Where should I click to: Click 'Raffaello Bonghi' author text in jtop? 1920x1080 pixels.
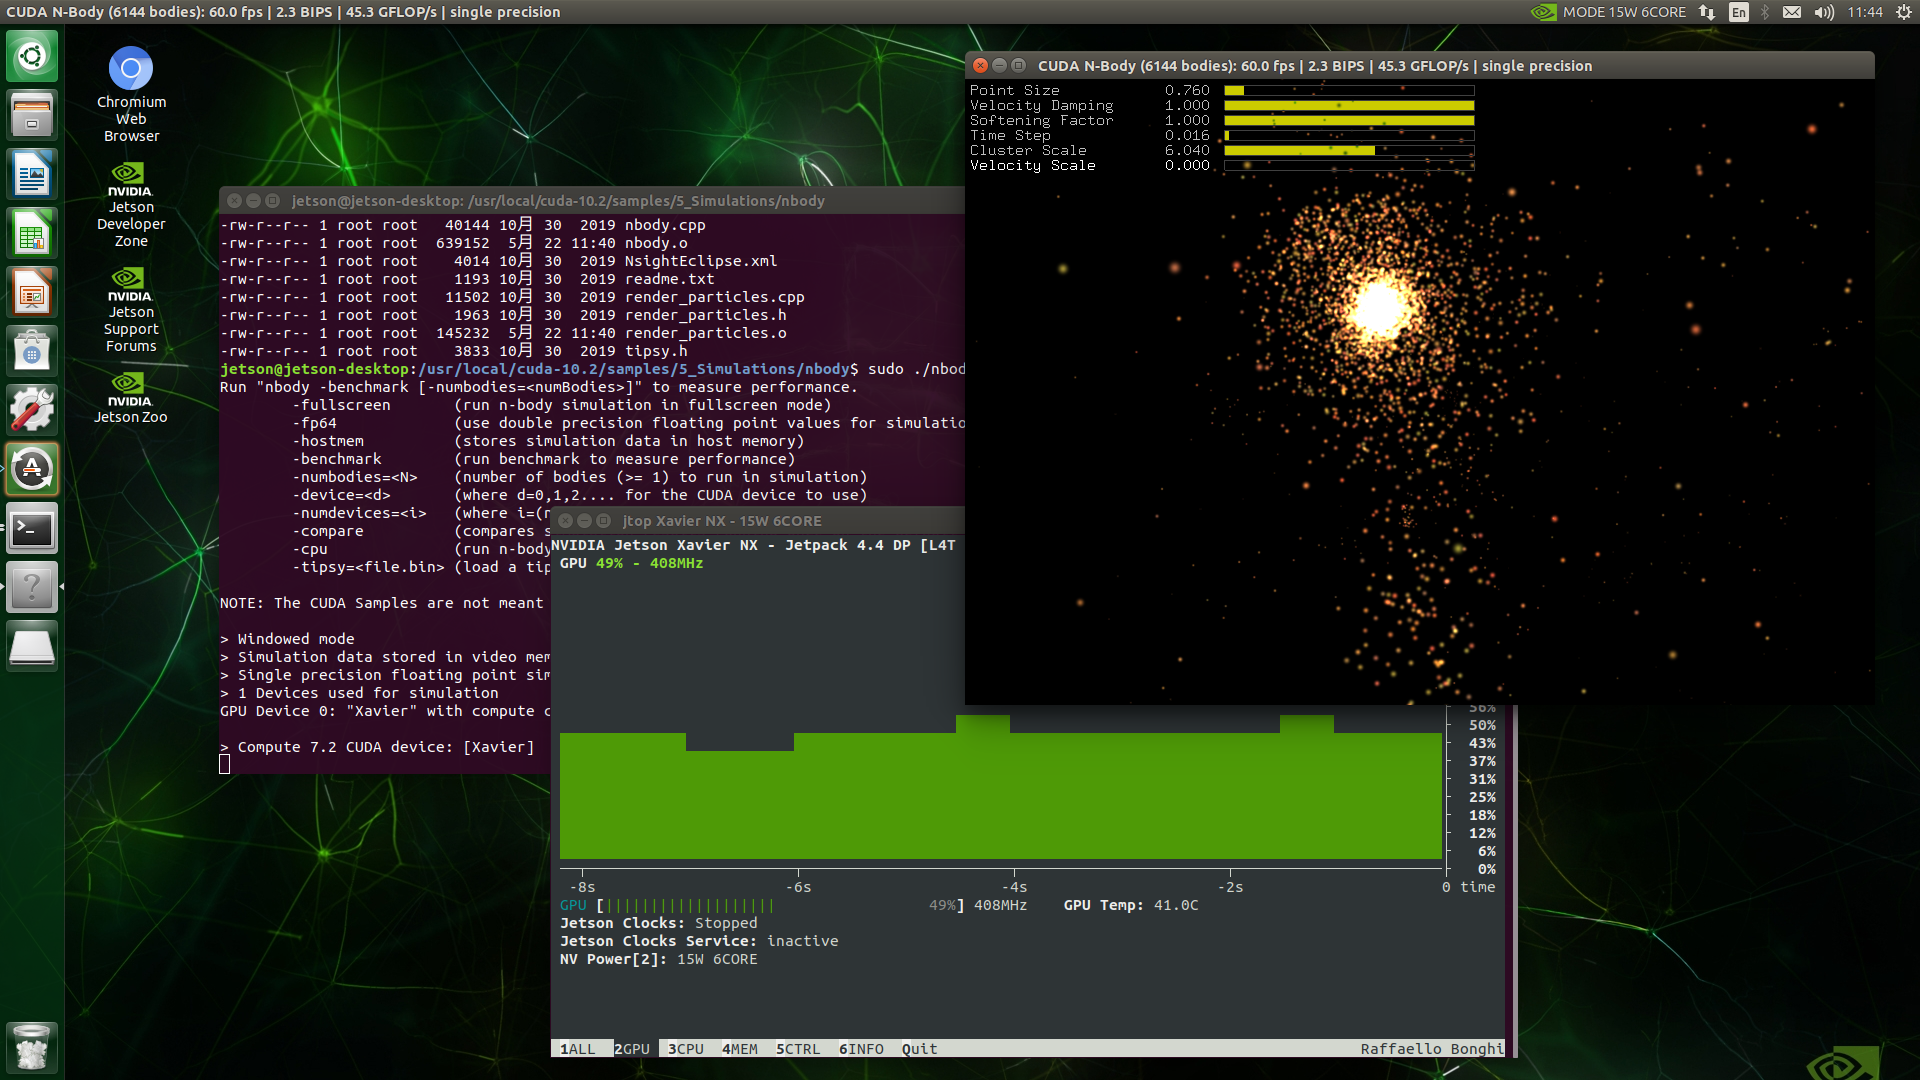coord(1431,1049)
